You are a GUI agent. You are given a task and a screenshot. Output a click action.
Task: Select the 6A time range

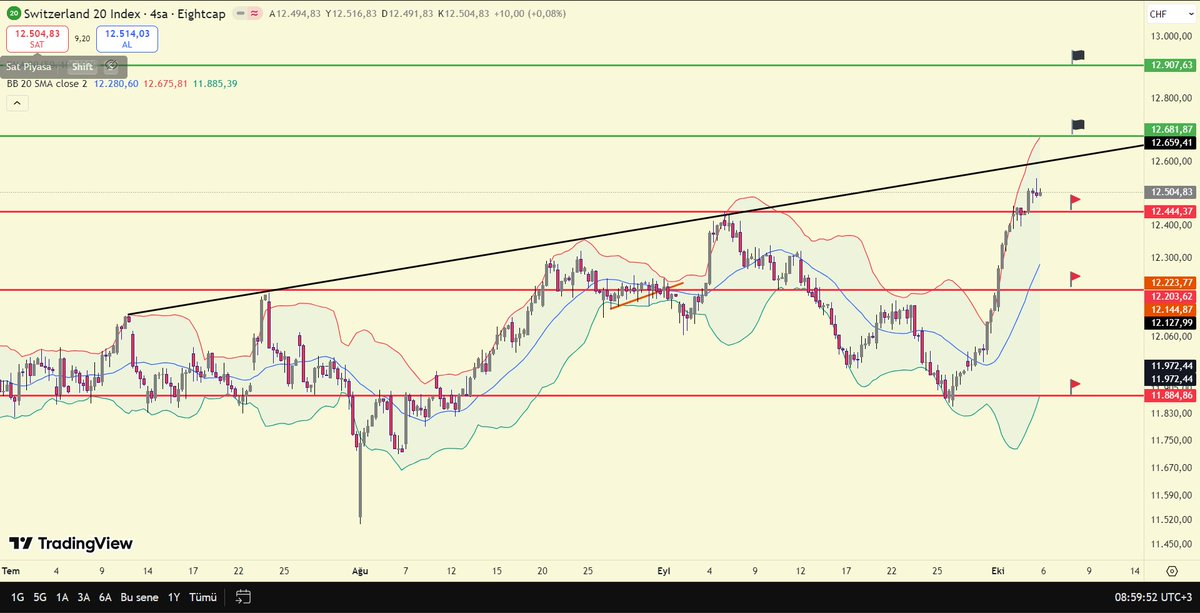point(106,597)
